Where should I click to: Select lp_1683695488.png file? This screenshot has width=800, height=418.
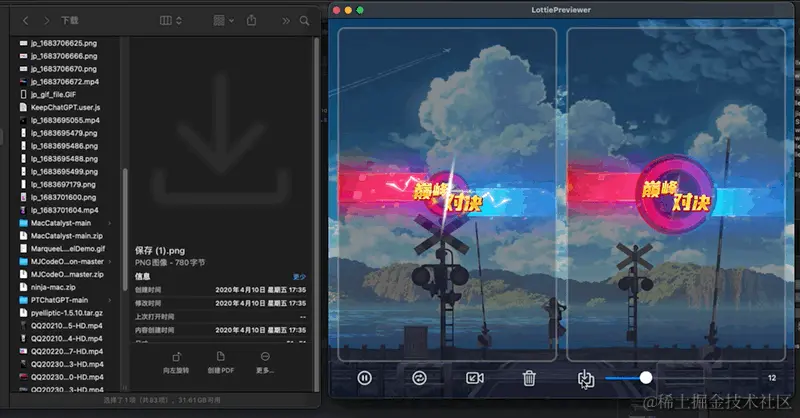(64, 159)
